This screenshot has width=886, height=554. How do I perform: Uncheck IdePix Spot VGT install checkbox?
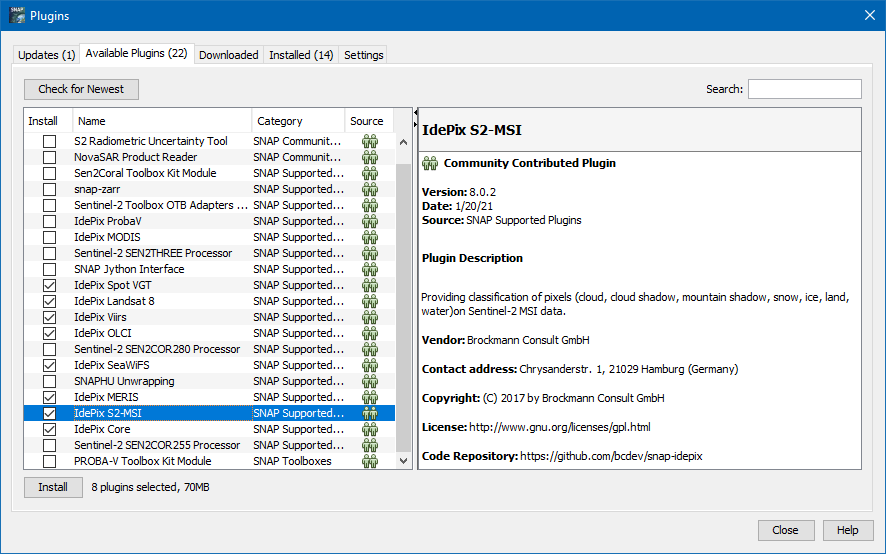pyautogui.click(x=50, y=285)
